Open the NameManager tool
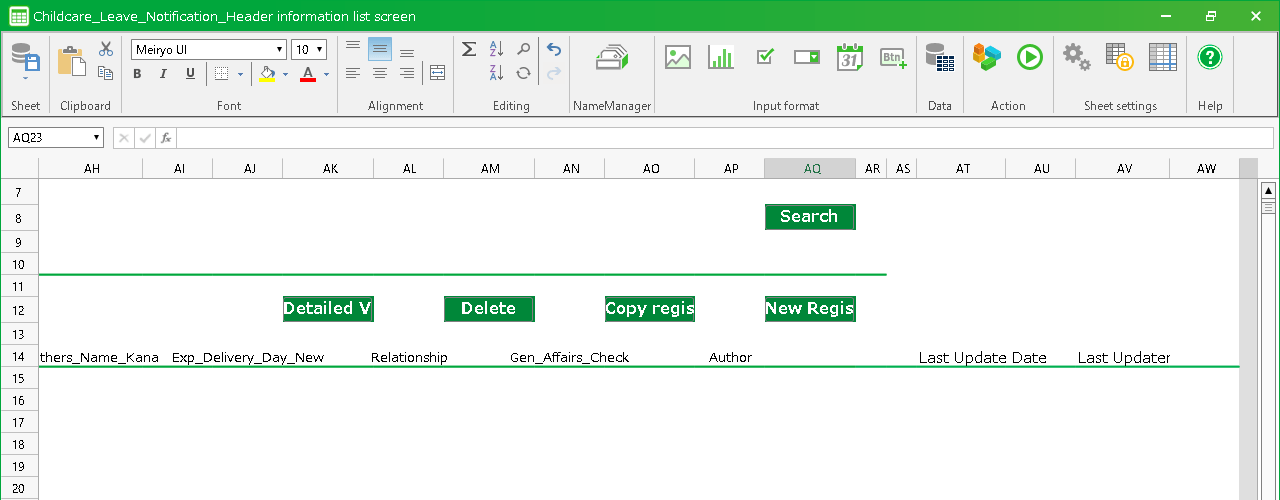Viewport: 1280px width, 500px height. 611,58
